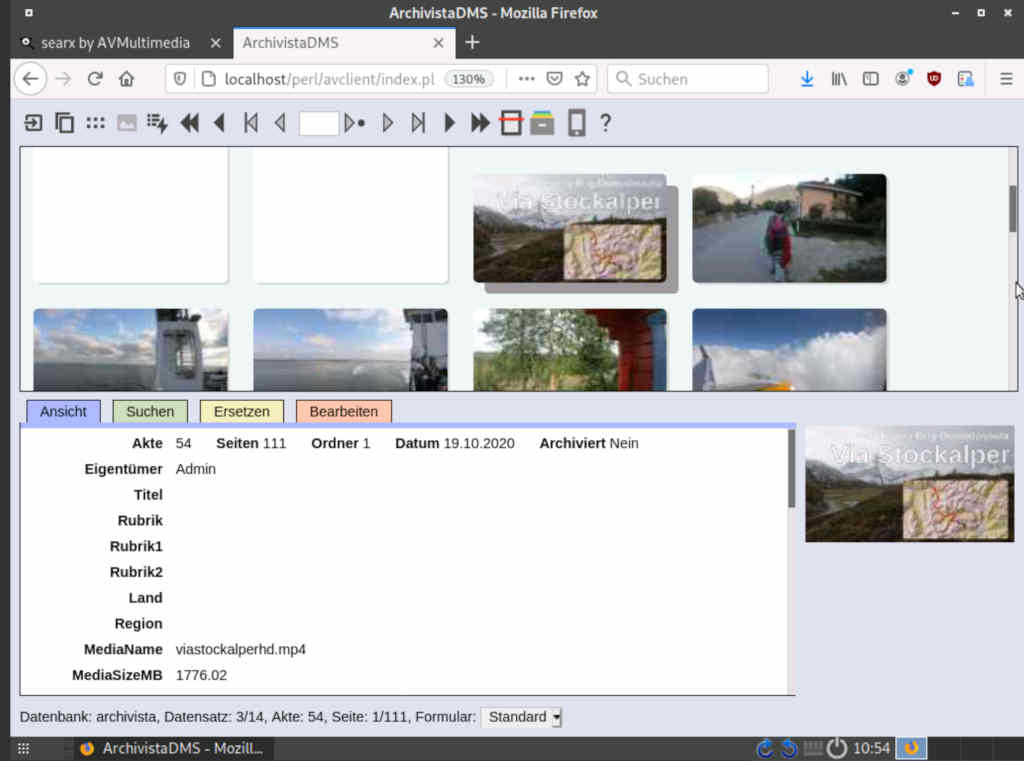This screenshot has height=761, width=1024.
Task: Click the power icon in the system tray
Action: pos(837,749)
